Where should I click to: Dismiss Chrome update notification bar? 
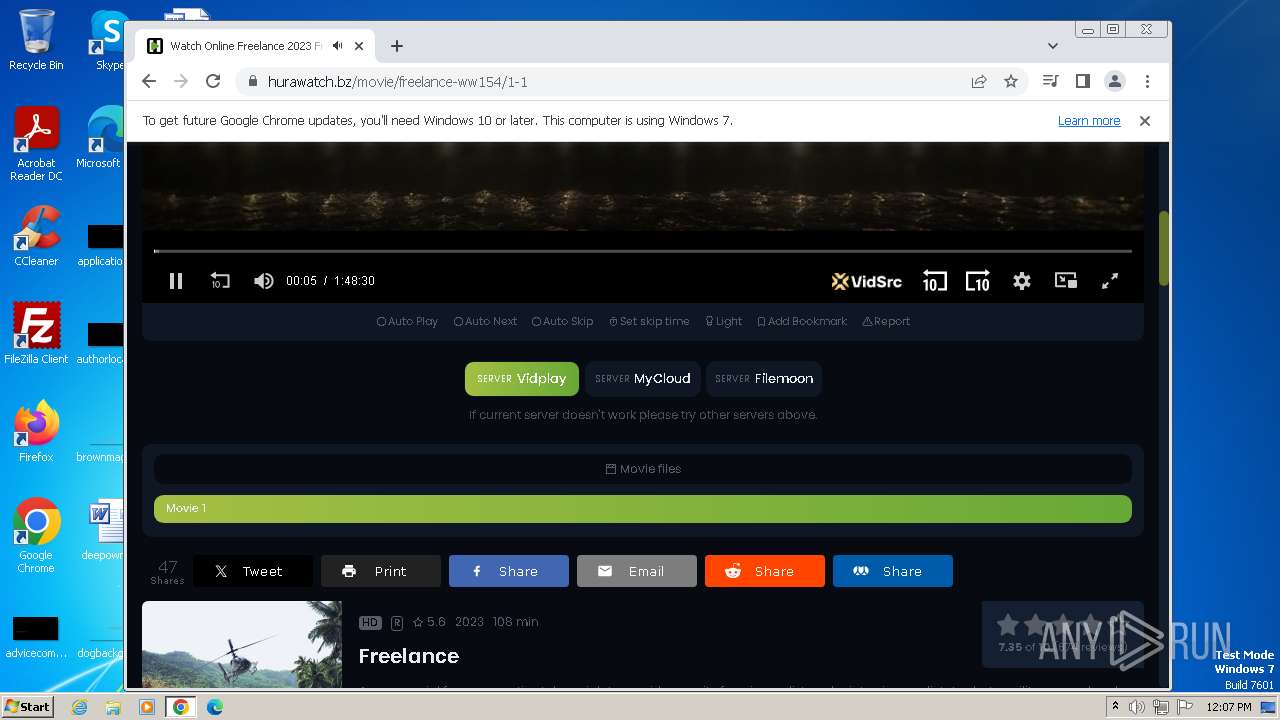pyautogui.click(x=1145, y=121)
